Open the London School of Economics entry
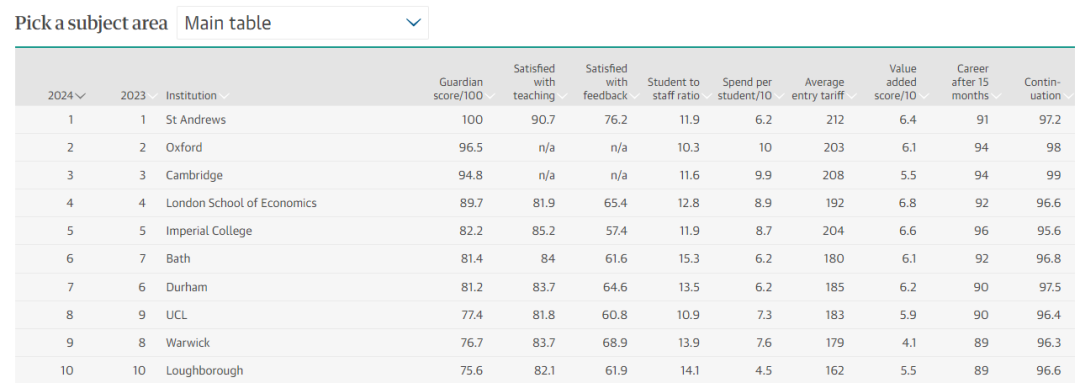Screen dimensions: 1080x383 (x=241, y=203)
